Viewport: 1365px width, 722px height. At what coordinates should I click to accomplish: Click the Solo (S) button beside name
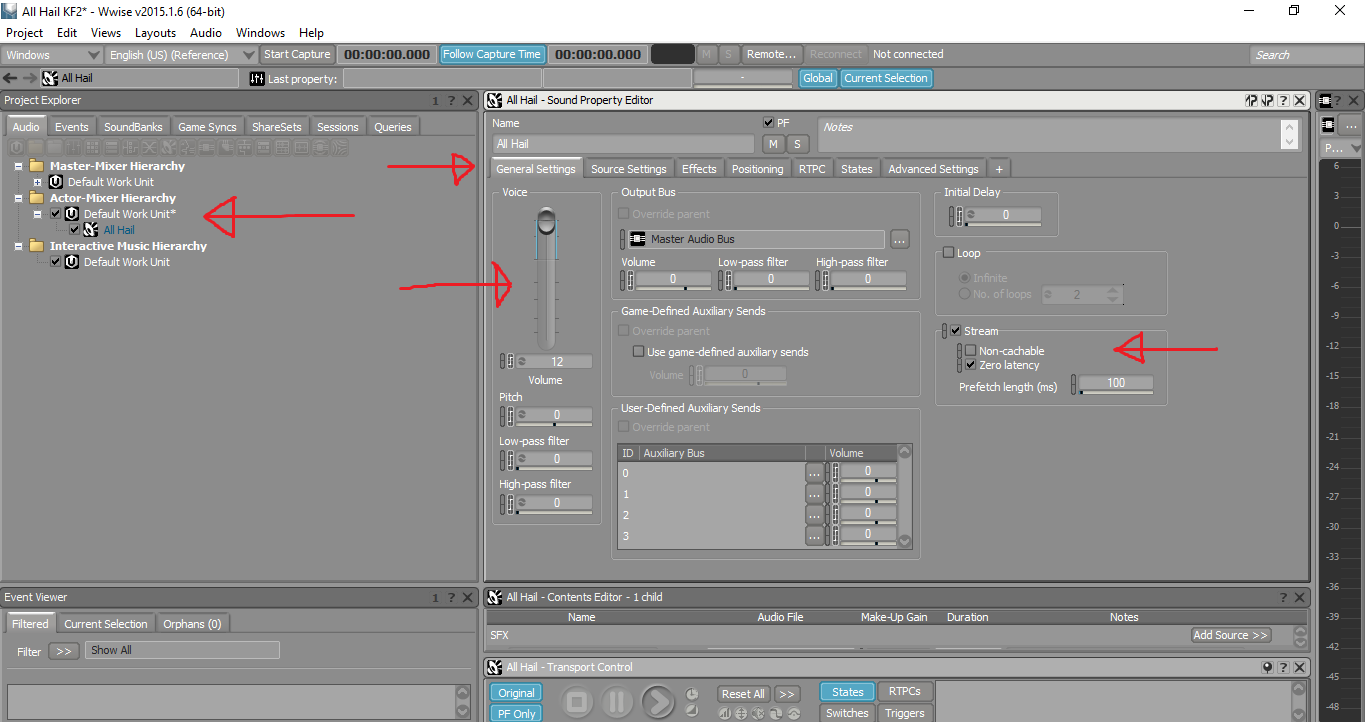[797, 144]
